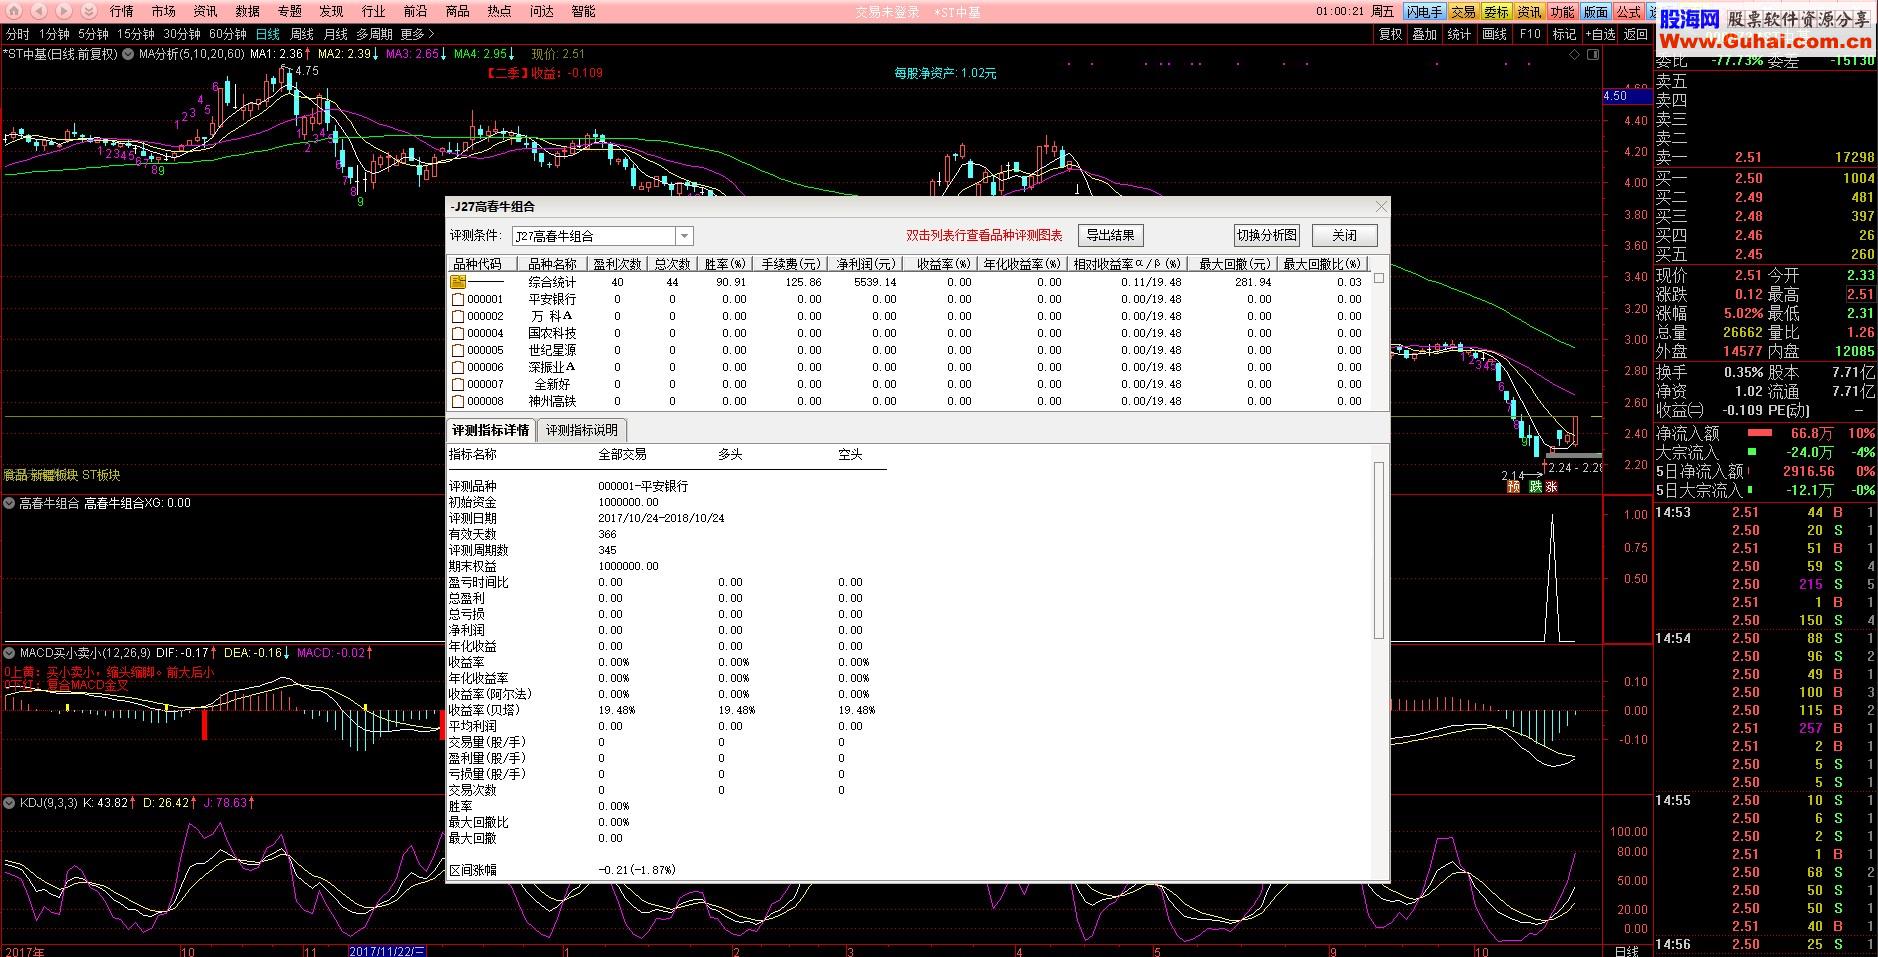
Task: Click the 复权 chart toolbar item
Action: tap(1390, 34)
